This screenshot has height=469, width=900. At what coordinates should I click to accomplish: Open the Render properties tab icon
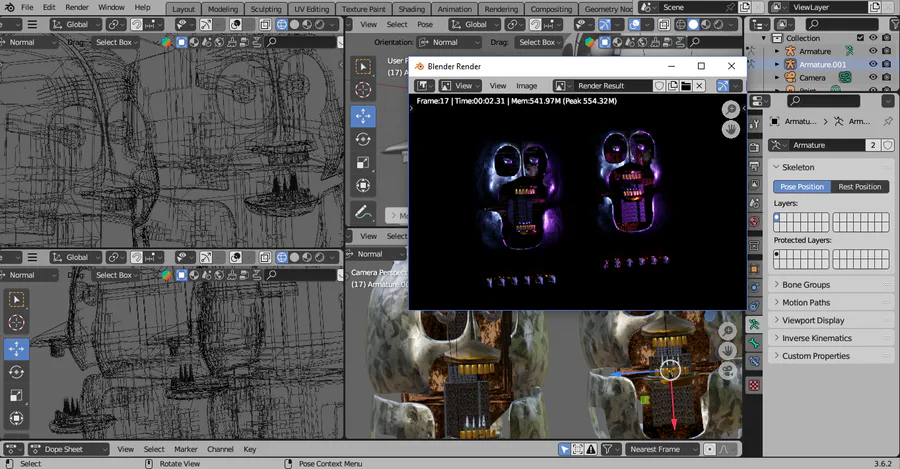(754, 148)
